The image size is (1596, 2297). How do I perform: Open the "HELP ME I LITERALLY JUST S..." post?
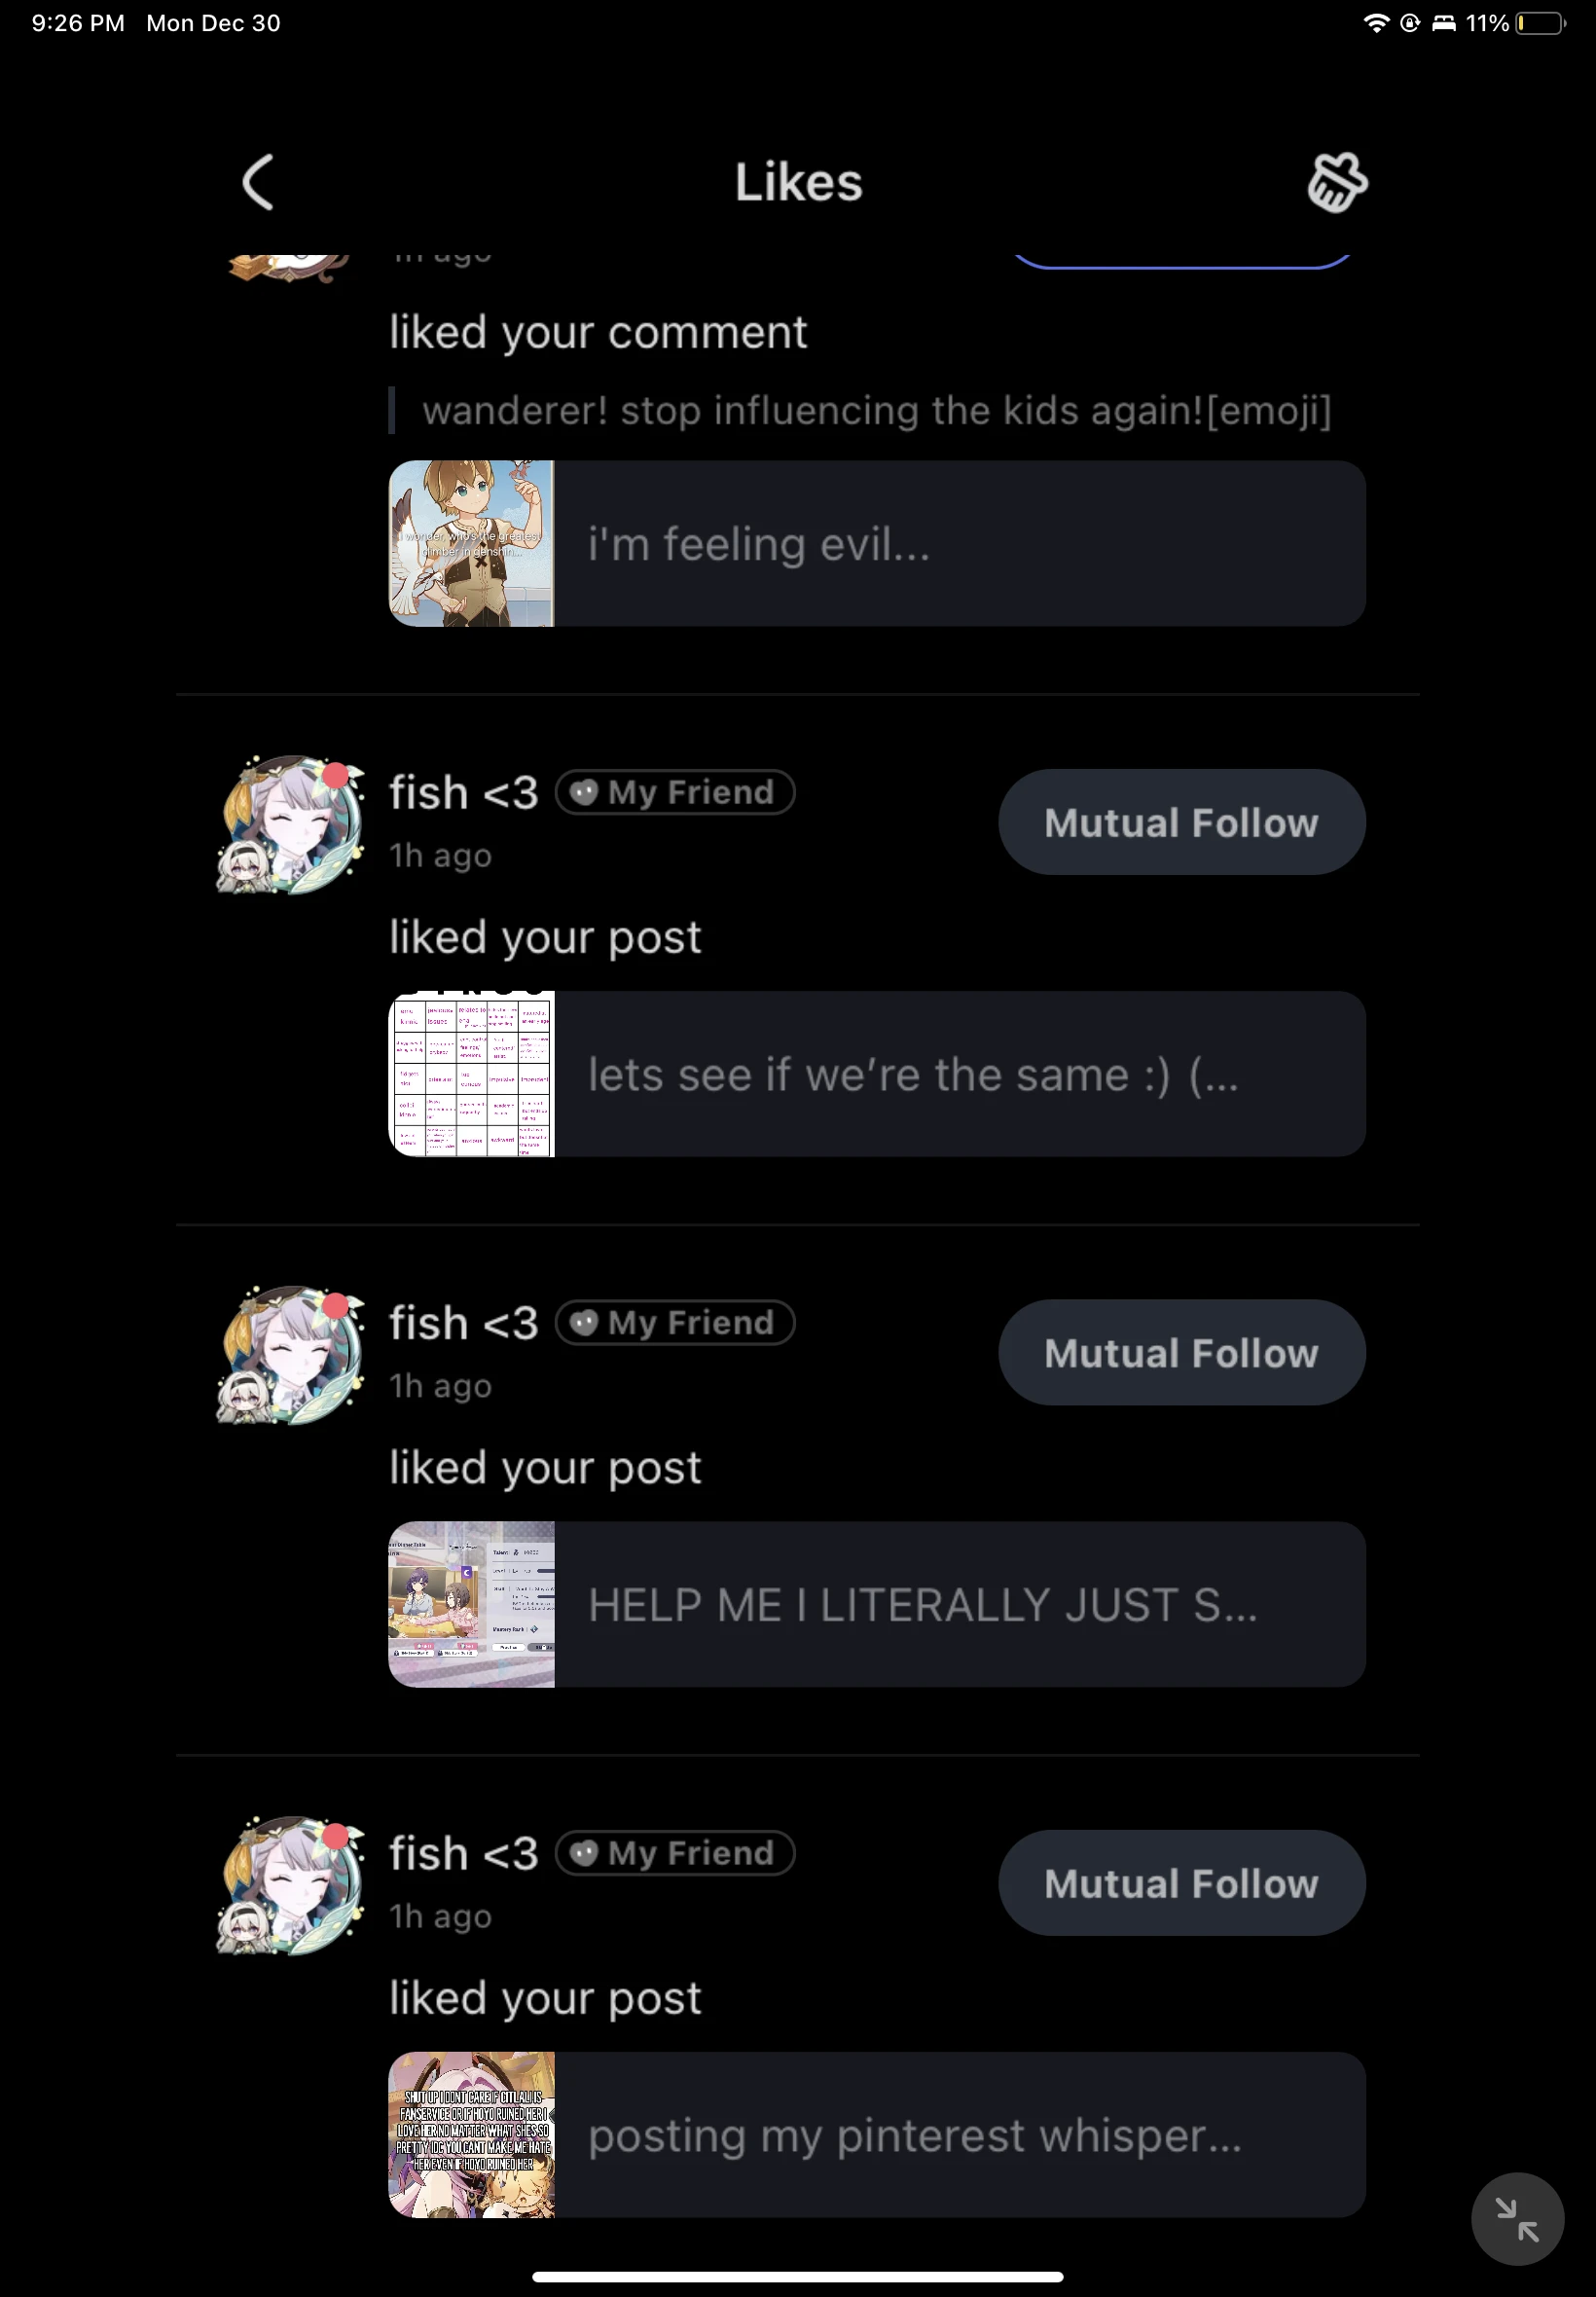877,1603
